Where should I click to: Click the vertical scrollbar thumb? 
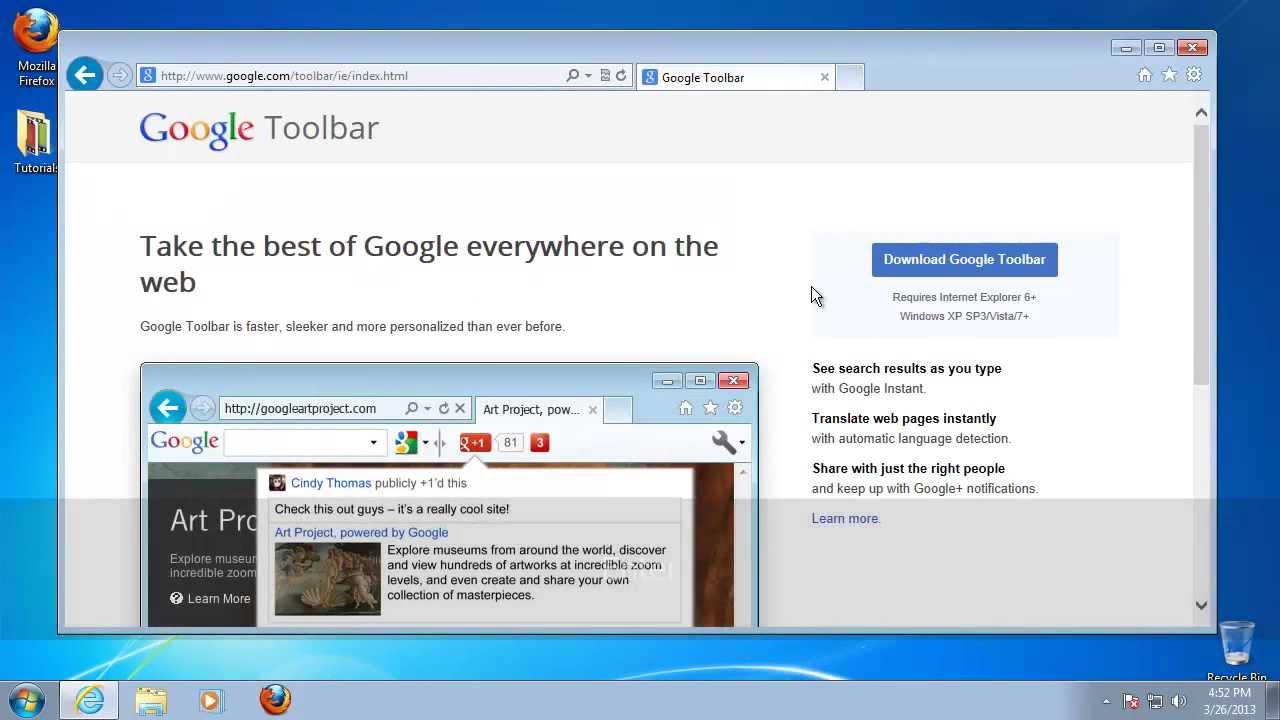coord(1201,255)
